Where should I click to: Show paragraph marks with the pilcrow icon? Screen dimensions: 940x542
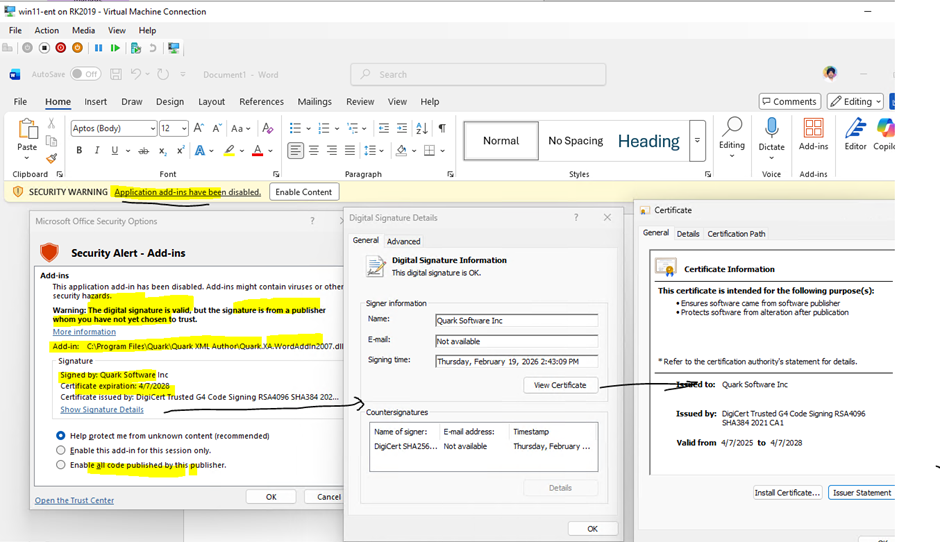click(x=442, y=128)
